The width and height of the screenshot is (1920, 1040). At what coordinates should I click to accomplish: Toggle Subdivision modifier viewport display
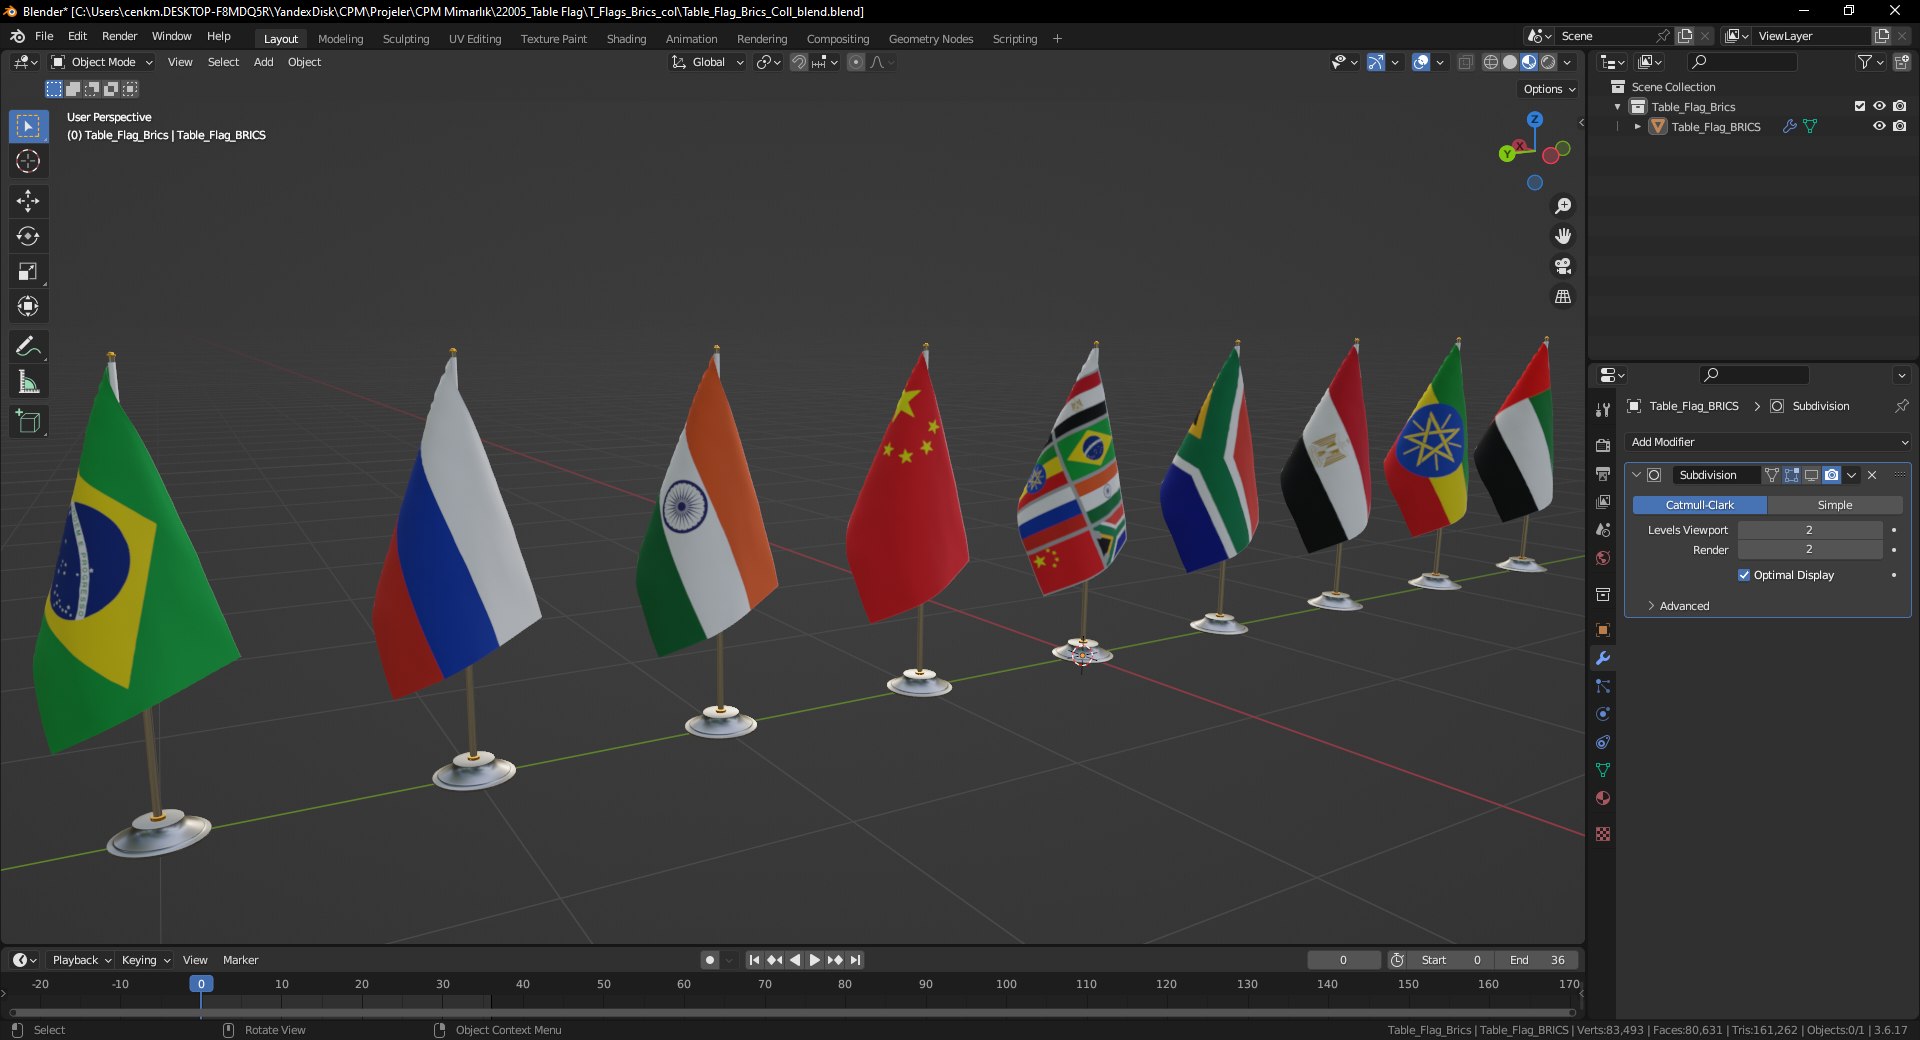click(1812, 475)
